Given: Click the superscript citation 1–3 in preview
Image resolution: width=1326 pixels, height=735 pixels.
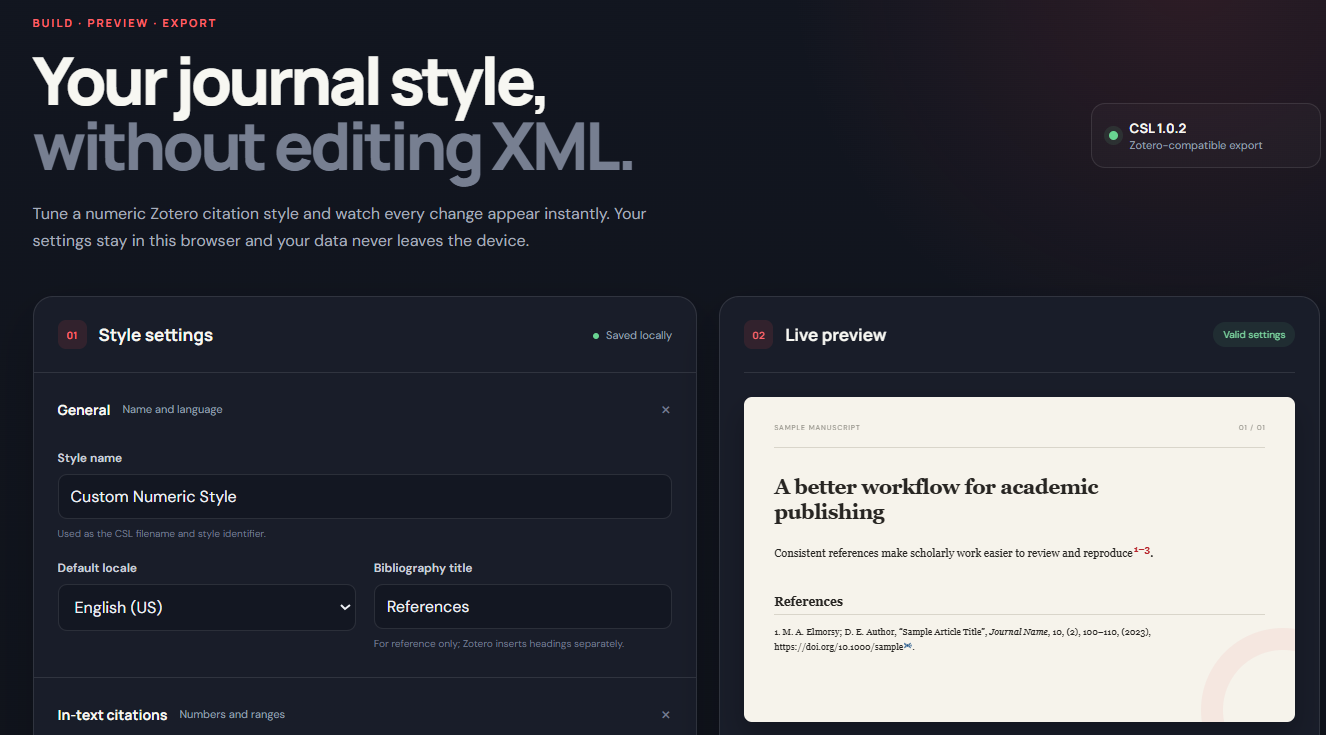Looking at the screenshot, I should (x=1142, y=550).
